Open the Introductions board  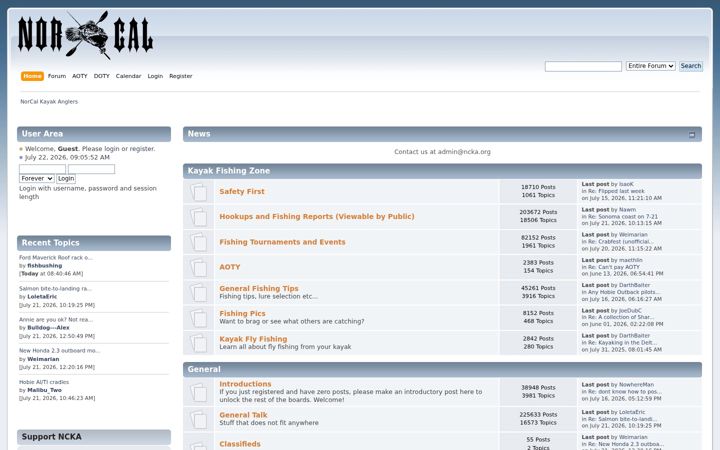[245, 384]
